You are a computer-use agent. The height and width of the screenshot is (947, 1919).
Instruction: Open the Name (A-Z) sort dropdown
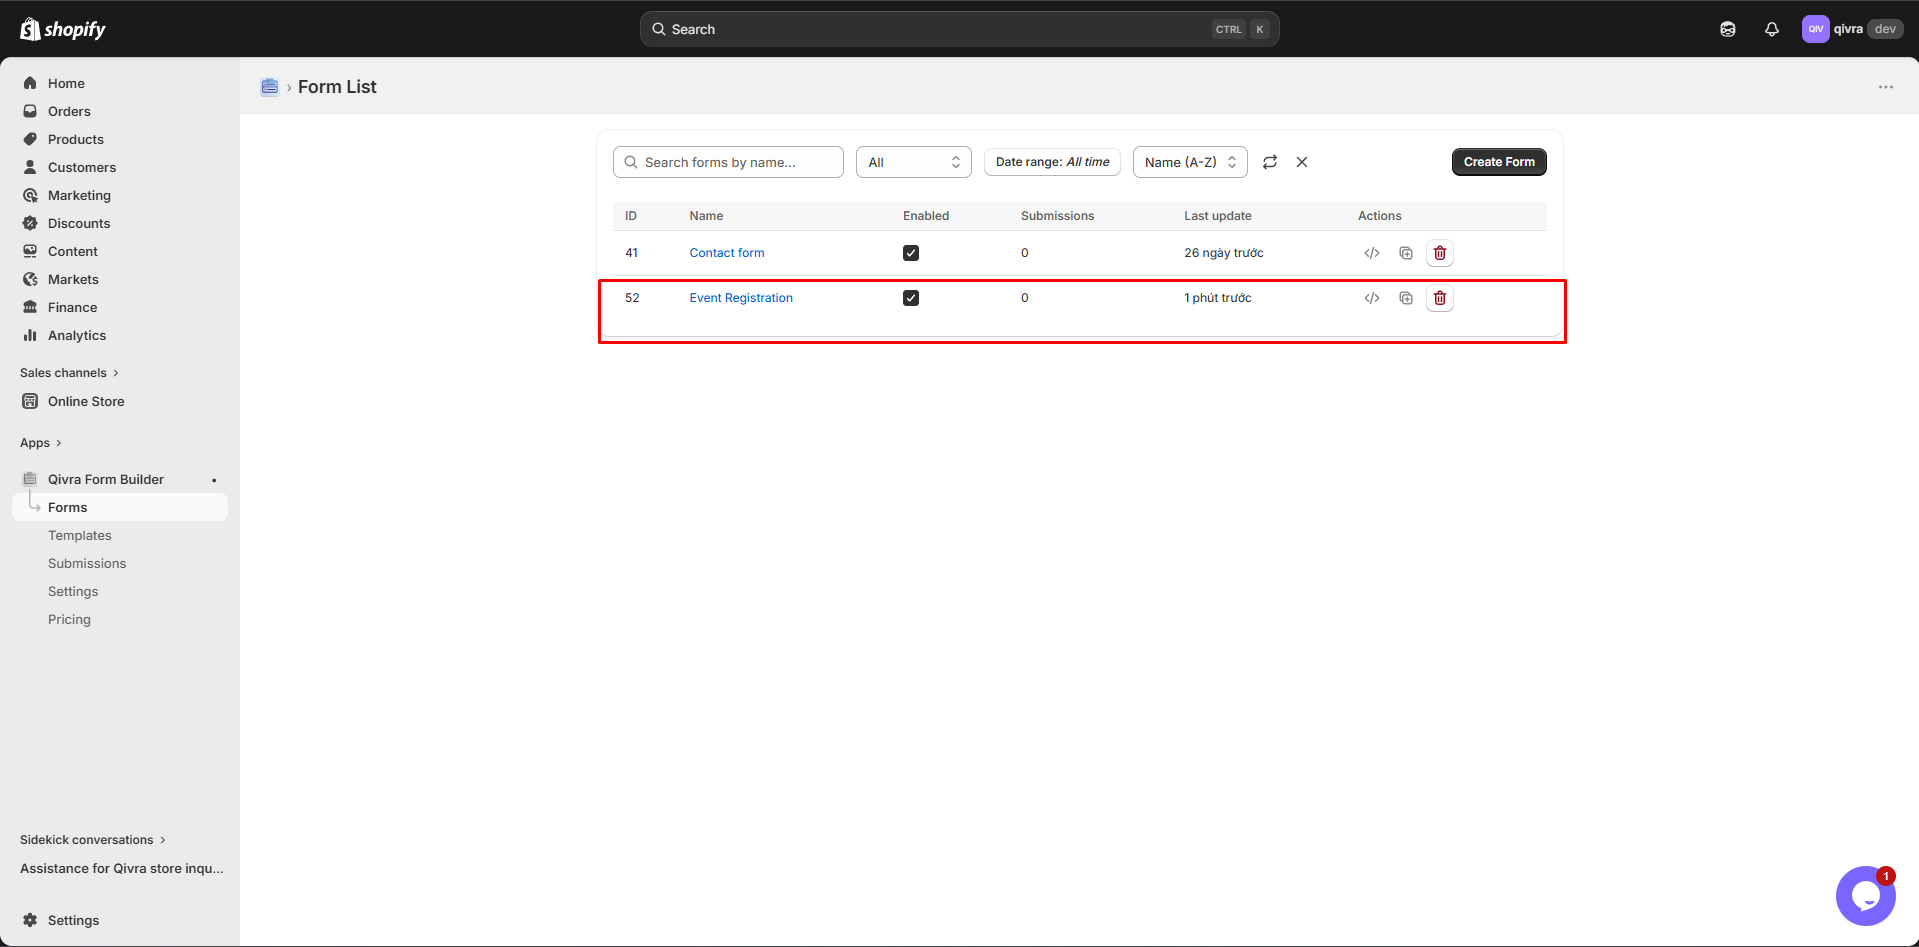(x=1190, y=162)
